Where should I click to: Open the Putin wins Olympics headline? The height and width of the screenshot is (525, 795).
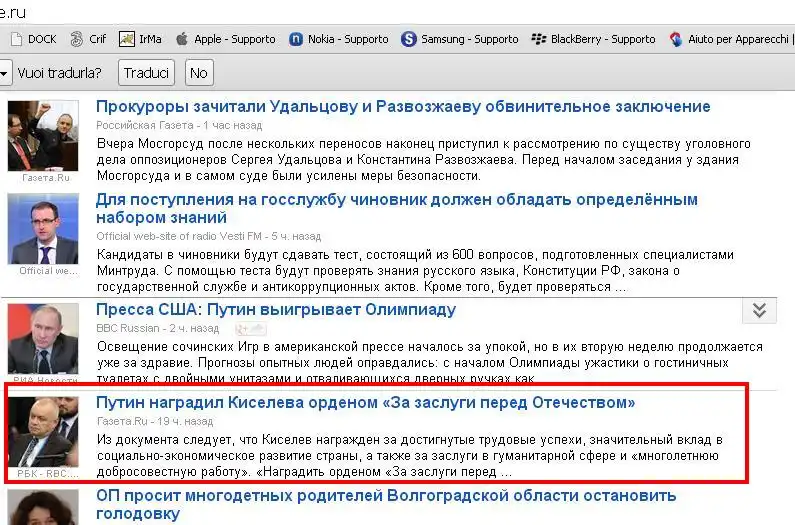pos(276,310)
